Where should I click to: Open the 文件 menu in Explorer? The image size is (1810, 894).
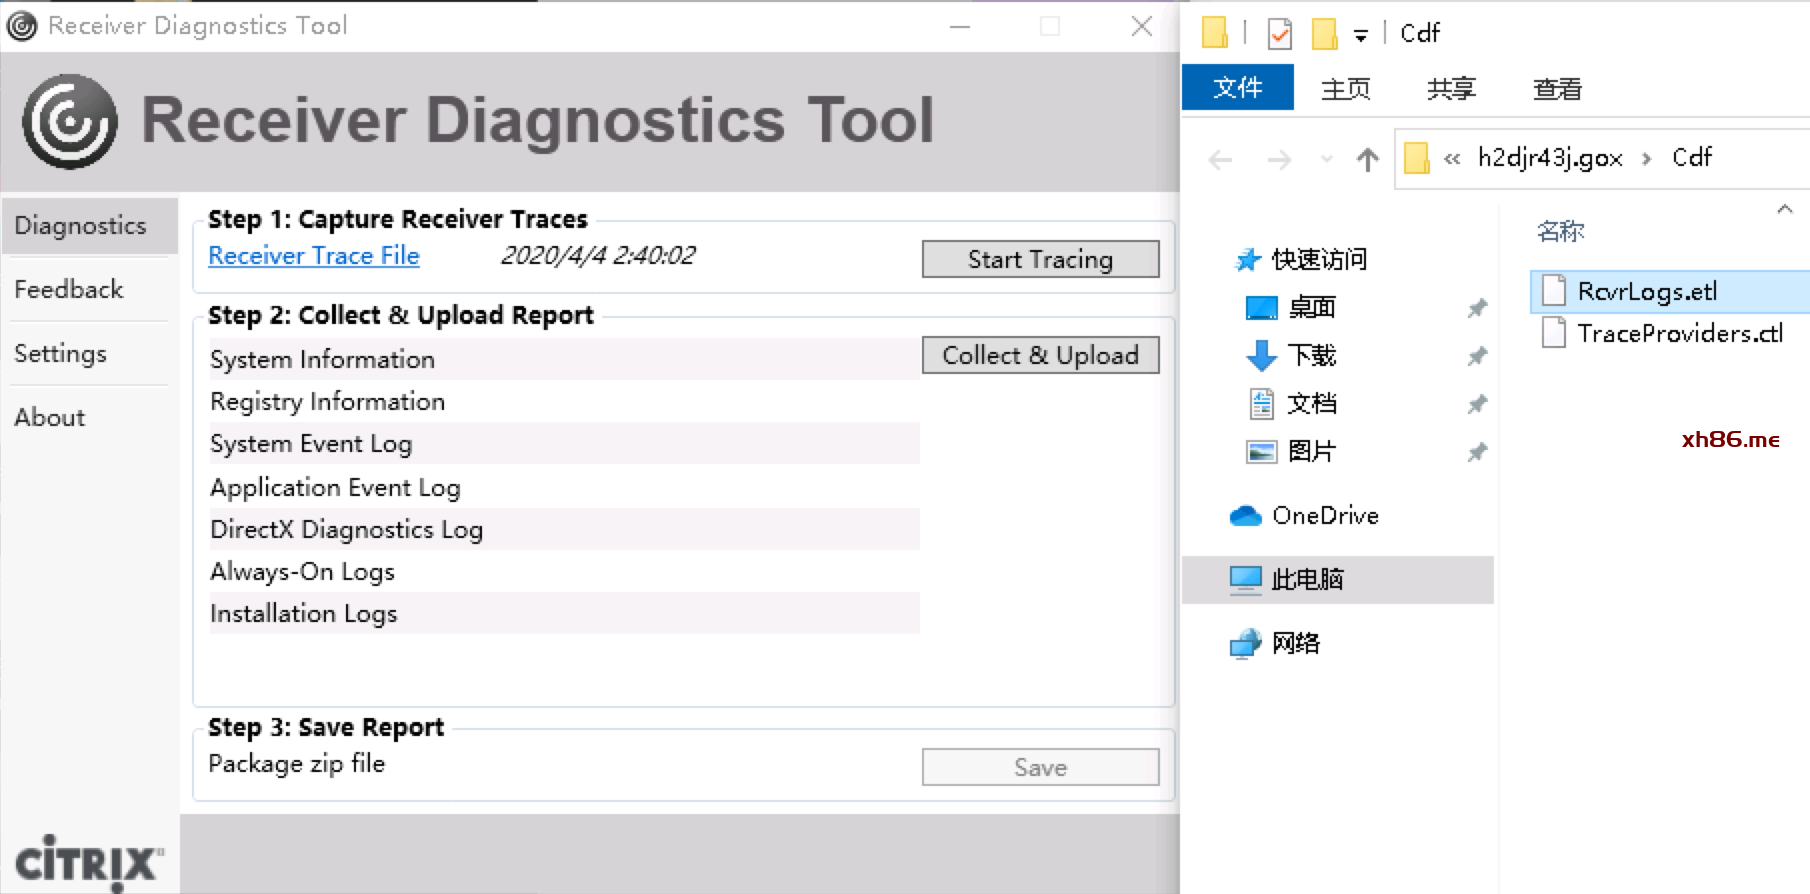click(x=1238, y=88)
